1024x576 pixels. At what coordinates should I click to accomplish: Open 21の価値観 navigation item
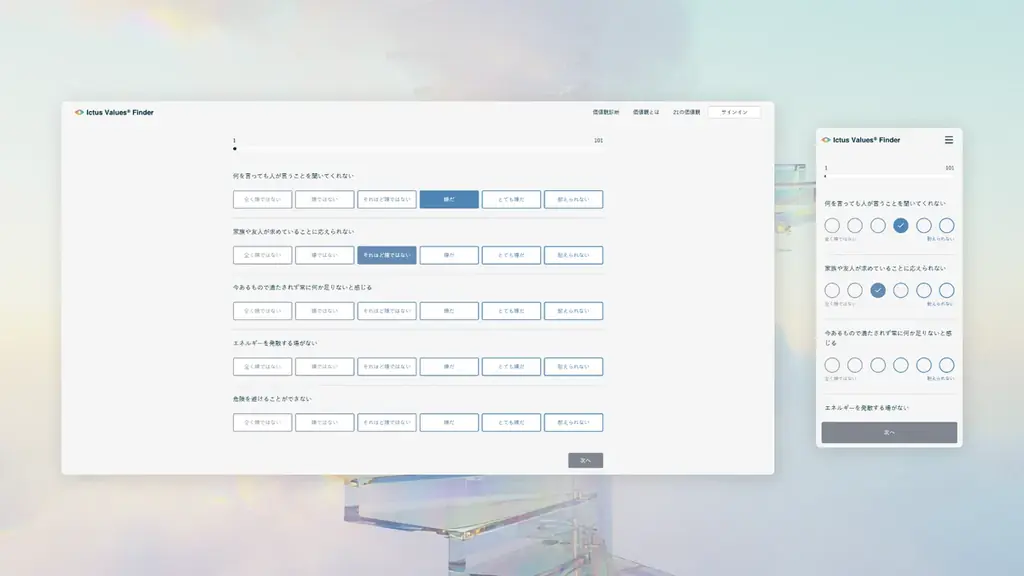tap(686, 112)
